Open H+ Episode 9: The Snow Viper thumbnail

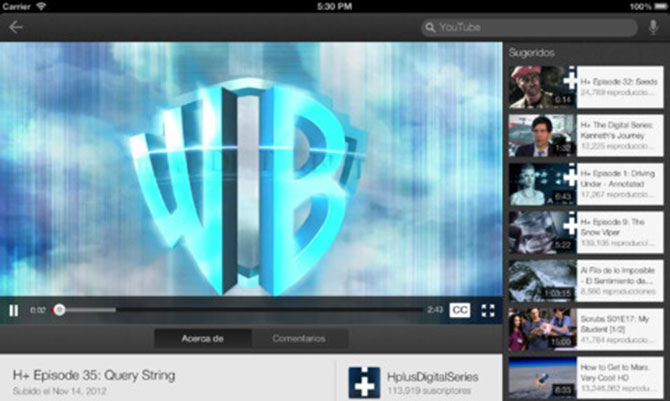pyautogui.click(x=542, y=232)
